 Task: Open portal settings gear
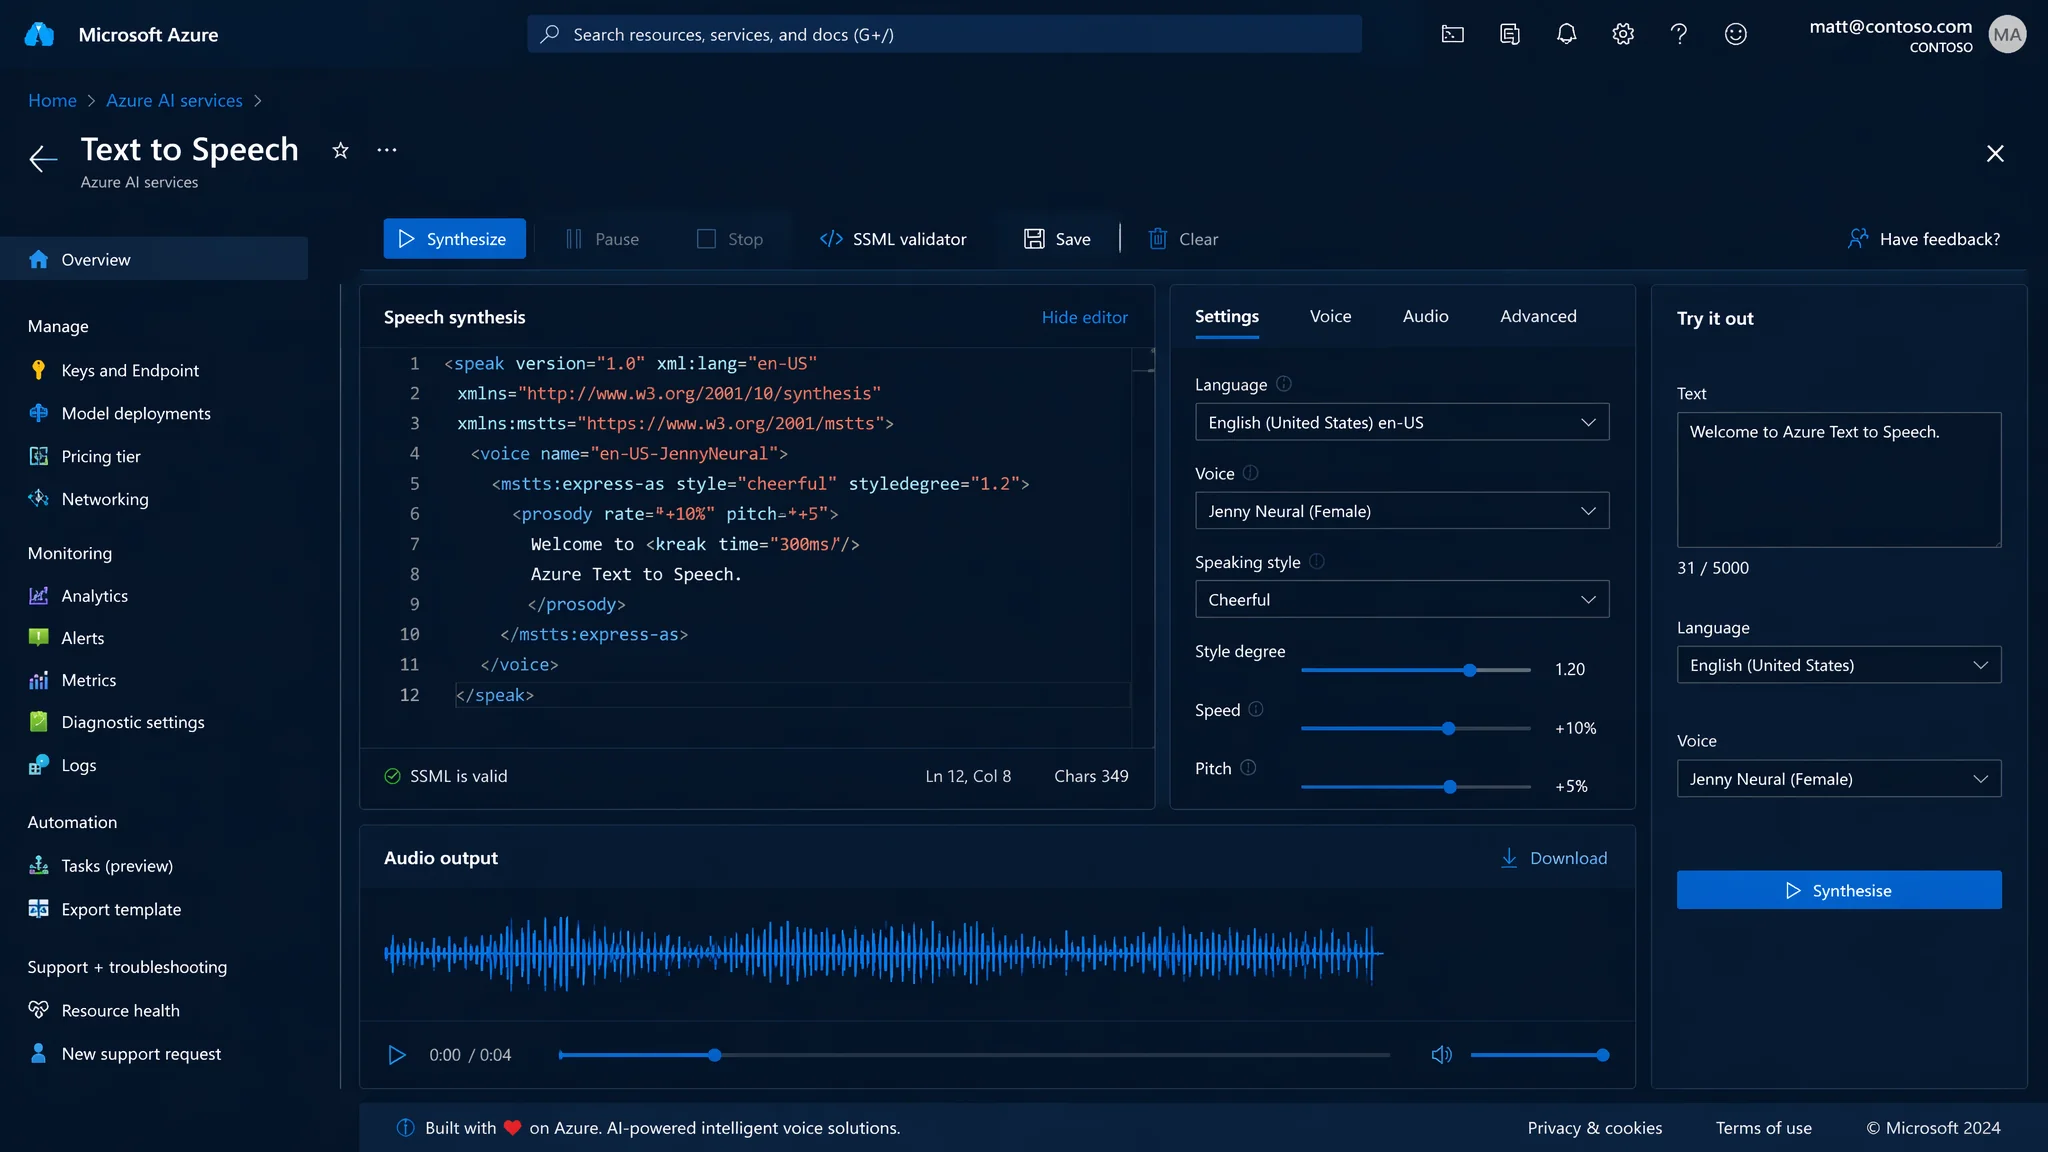point(1623,35)
